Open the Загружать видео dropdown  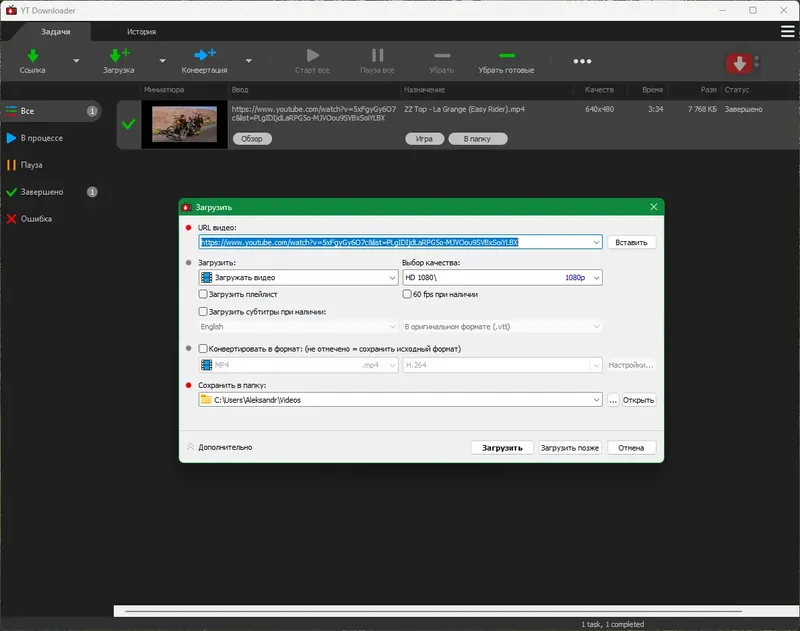[298, 278]
